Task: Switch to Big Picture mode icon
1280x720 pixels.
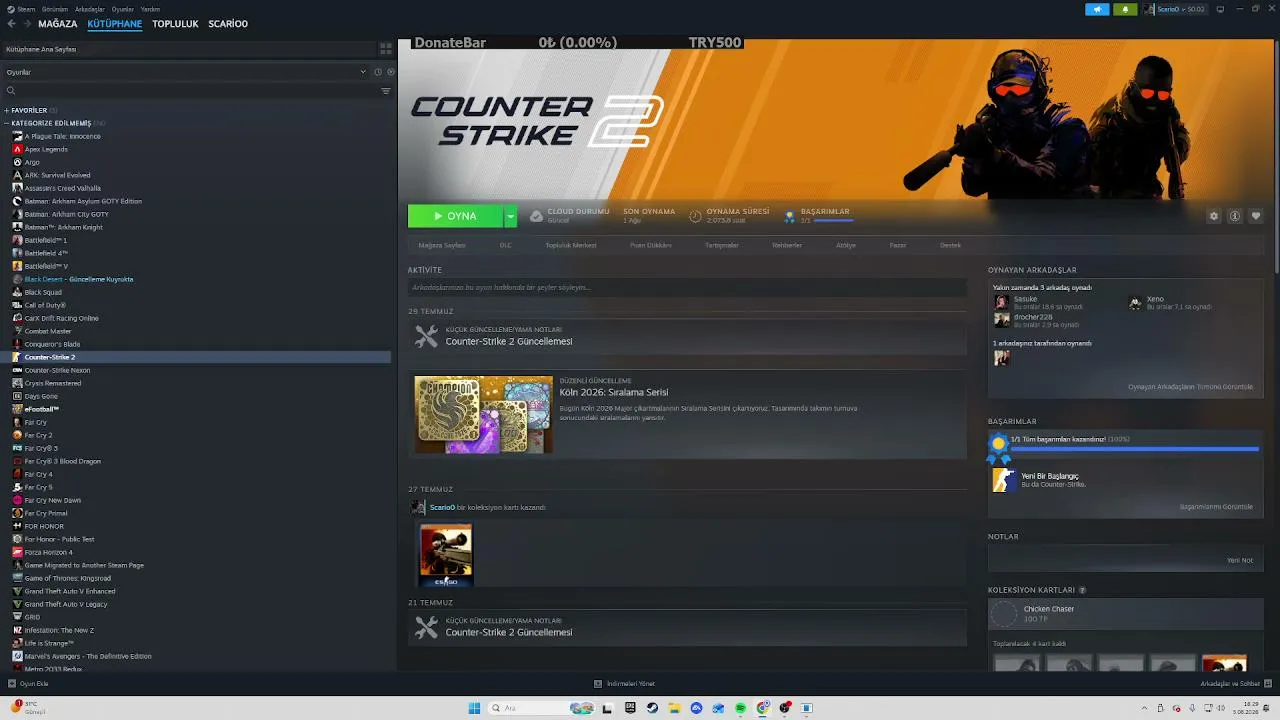Action: 1220,9
